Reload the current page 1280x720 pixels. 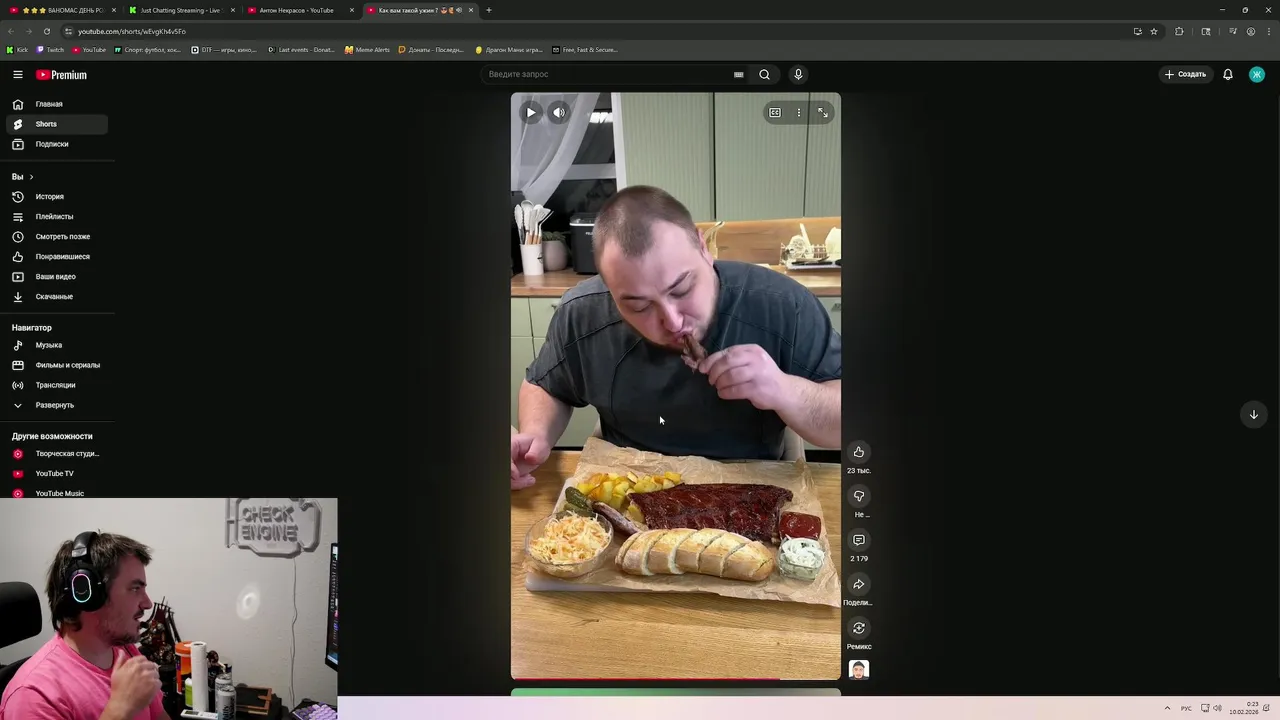[x=47, y=31]
